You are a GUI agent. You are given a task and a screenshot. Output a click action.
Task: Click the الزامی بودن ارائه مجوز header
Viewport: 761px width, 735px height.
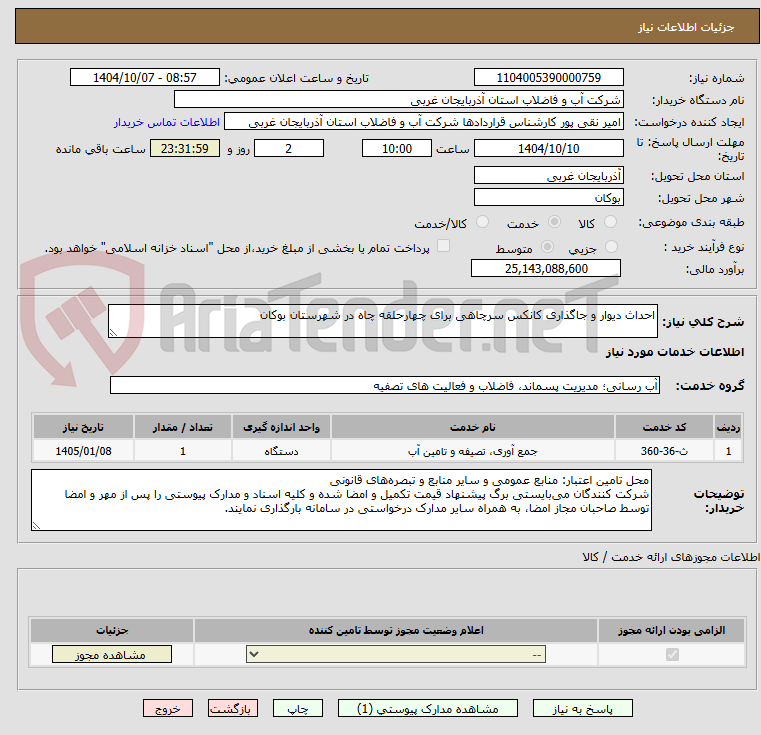pos(672,630)
